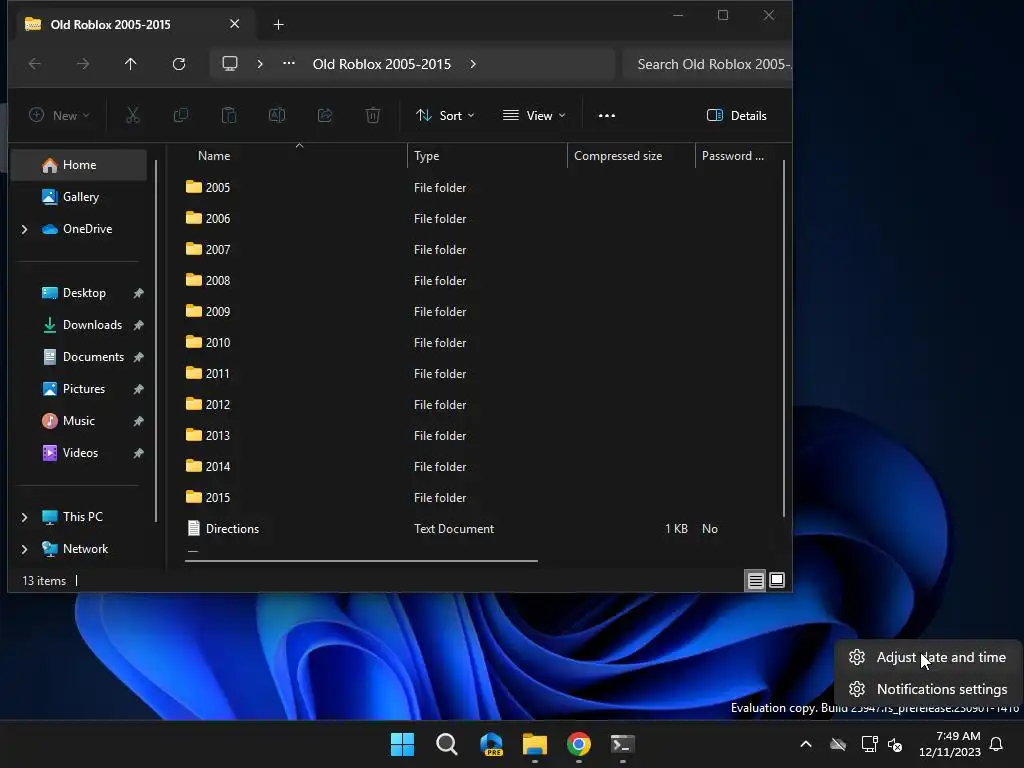1024x768 pixels.
Task: Select Notifications settings menu entry
Action: tap(928, 689)
